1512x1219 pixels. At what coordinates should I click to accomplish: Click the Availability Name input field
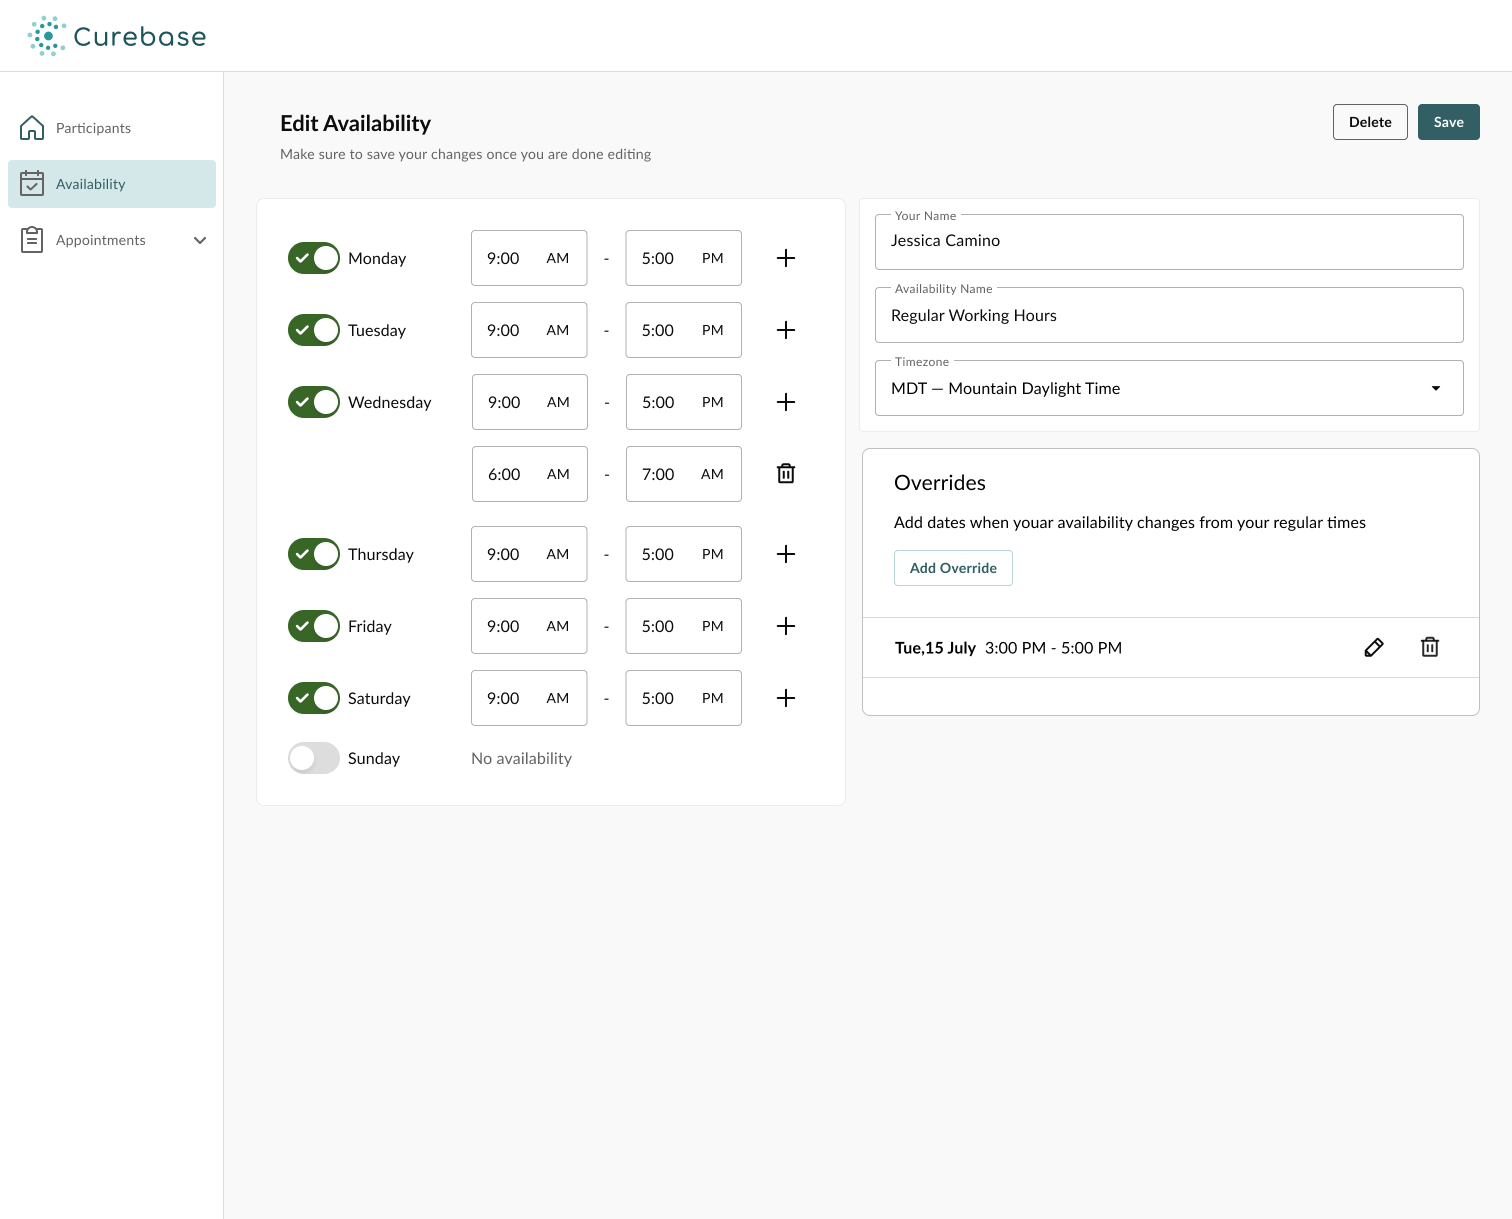1168,315
